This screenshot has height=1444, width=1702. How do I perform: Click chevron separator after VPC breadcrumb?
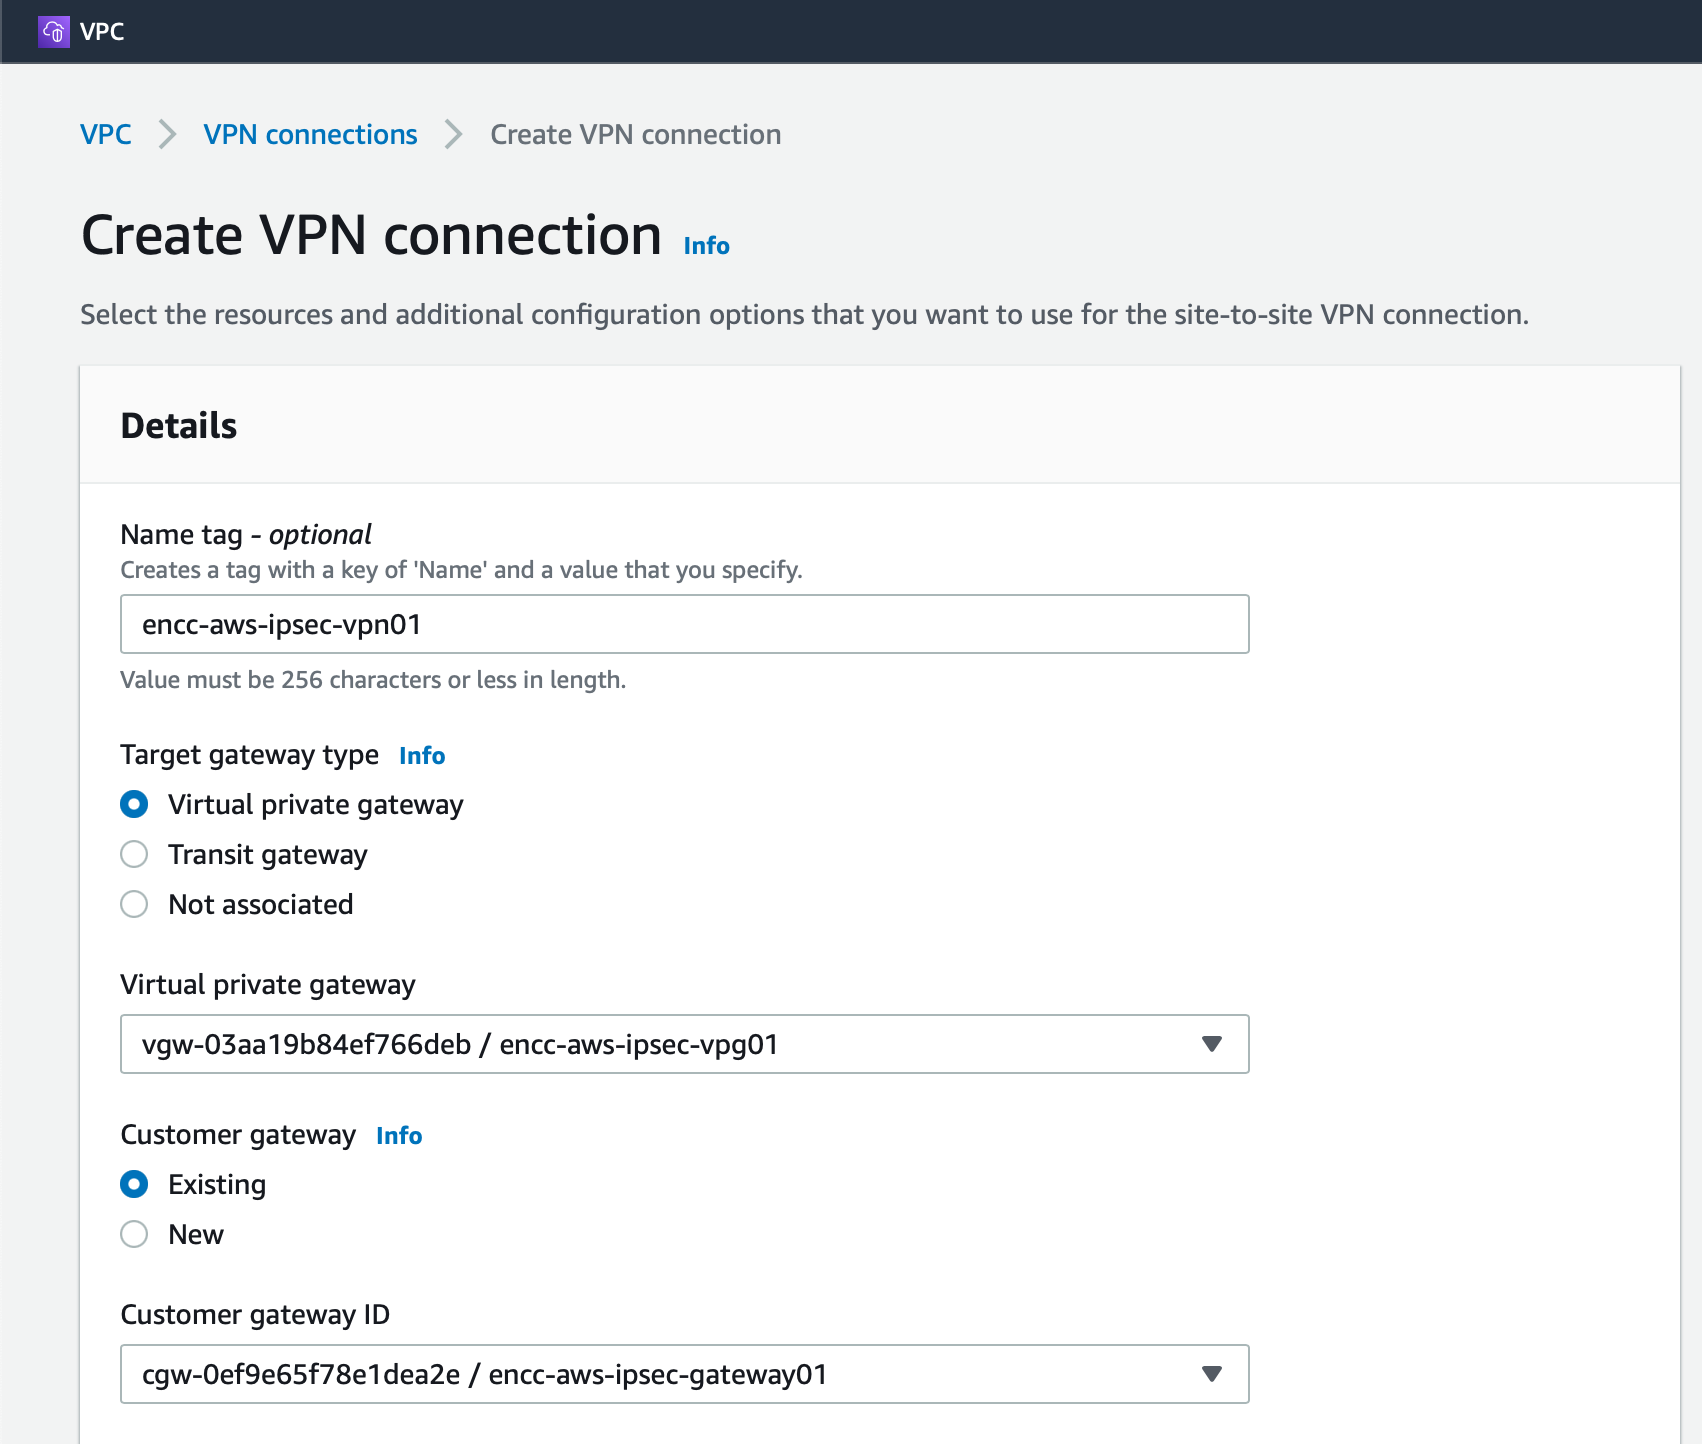(167, 134)
